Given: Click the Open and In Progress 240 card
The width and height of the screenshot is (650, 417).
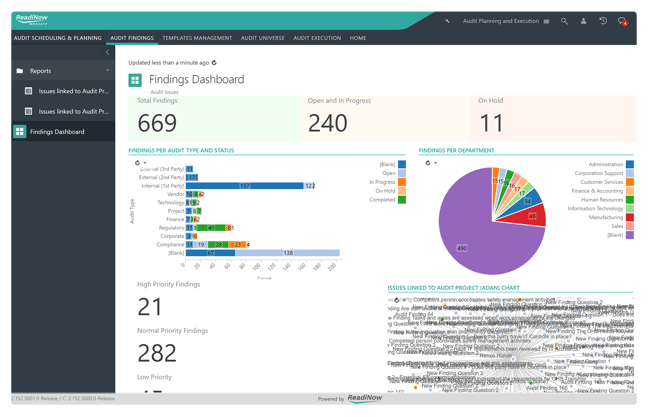Looking at the screenshot, I should click(x=384, y=119).
